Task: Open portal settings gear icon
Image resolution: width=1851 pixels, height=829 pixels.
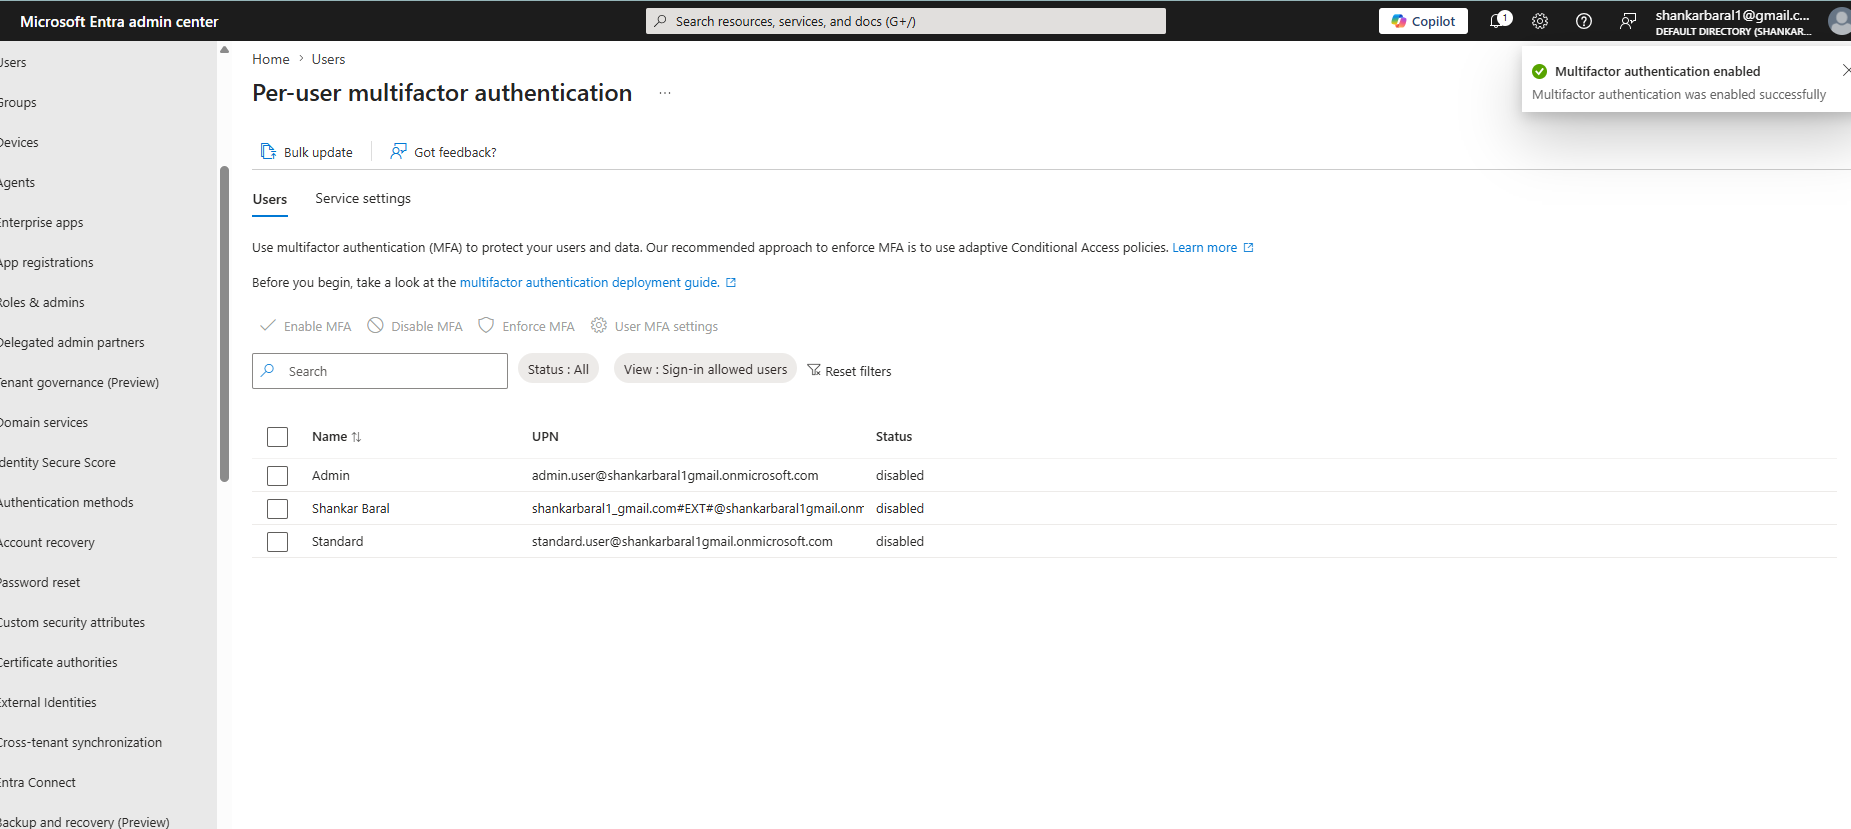Action: (x=1540, y=21)
